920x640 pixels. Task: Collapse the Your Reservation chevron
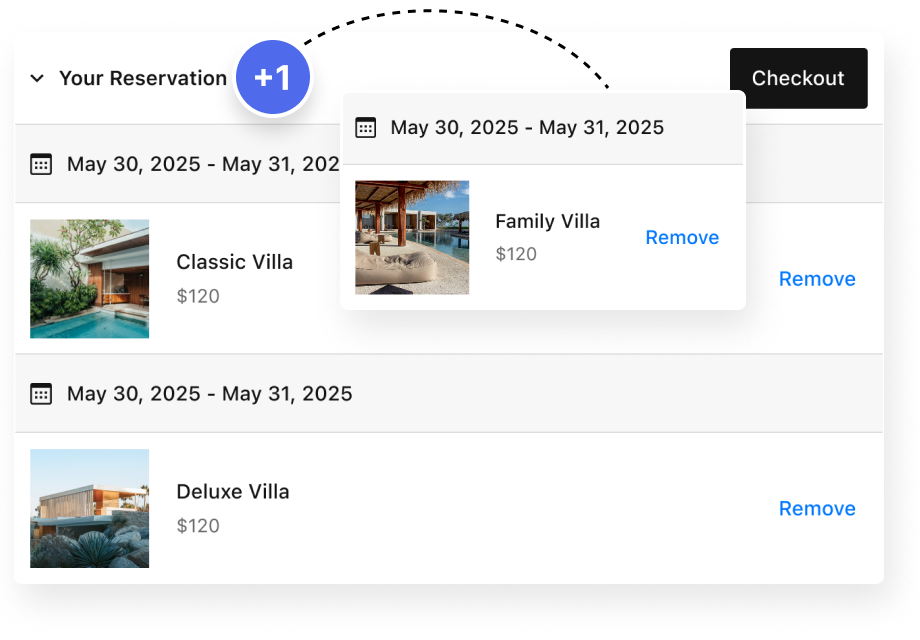(37, 78)
